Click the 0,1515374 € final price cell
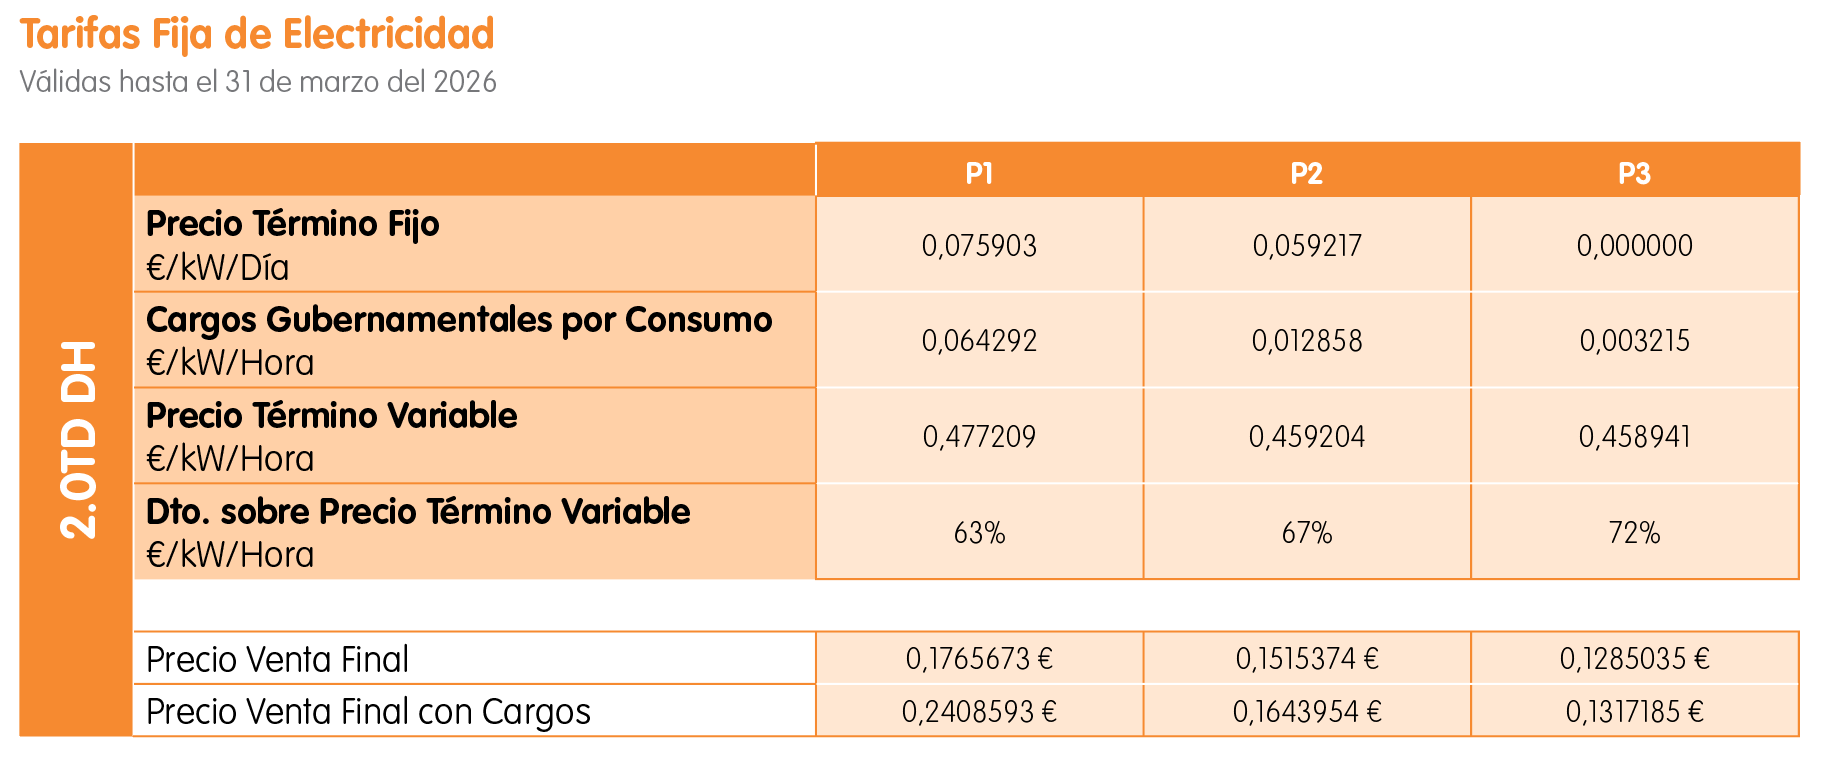The image size is (1832, 766). pos(1306,659)
